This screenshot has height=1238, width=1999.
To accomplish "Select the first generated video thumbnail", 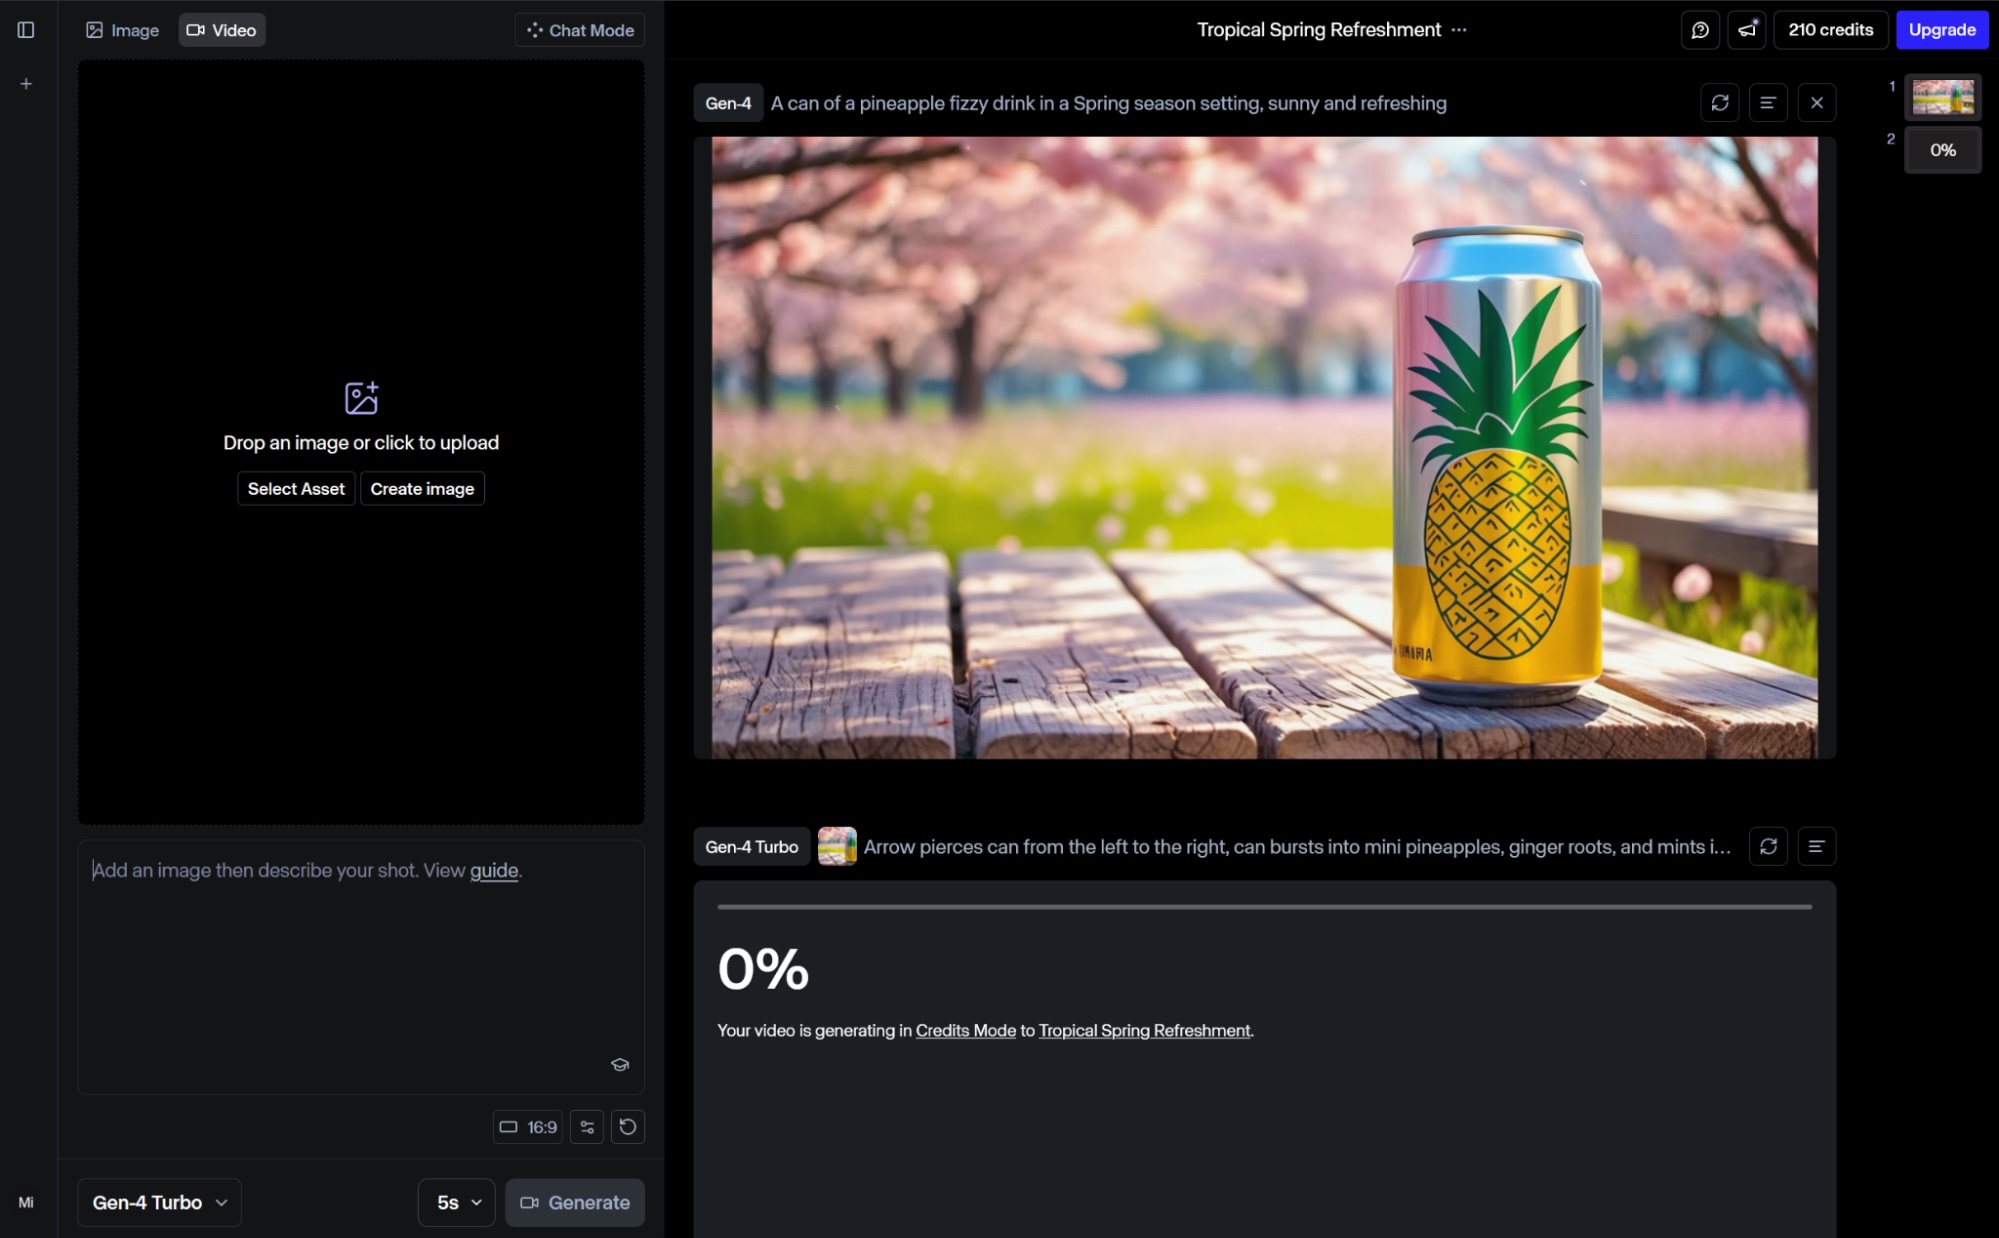I will pos(1942,97).
